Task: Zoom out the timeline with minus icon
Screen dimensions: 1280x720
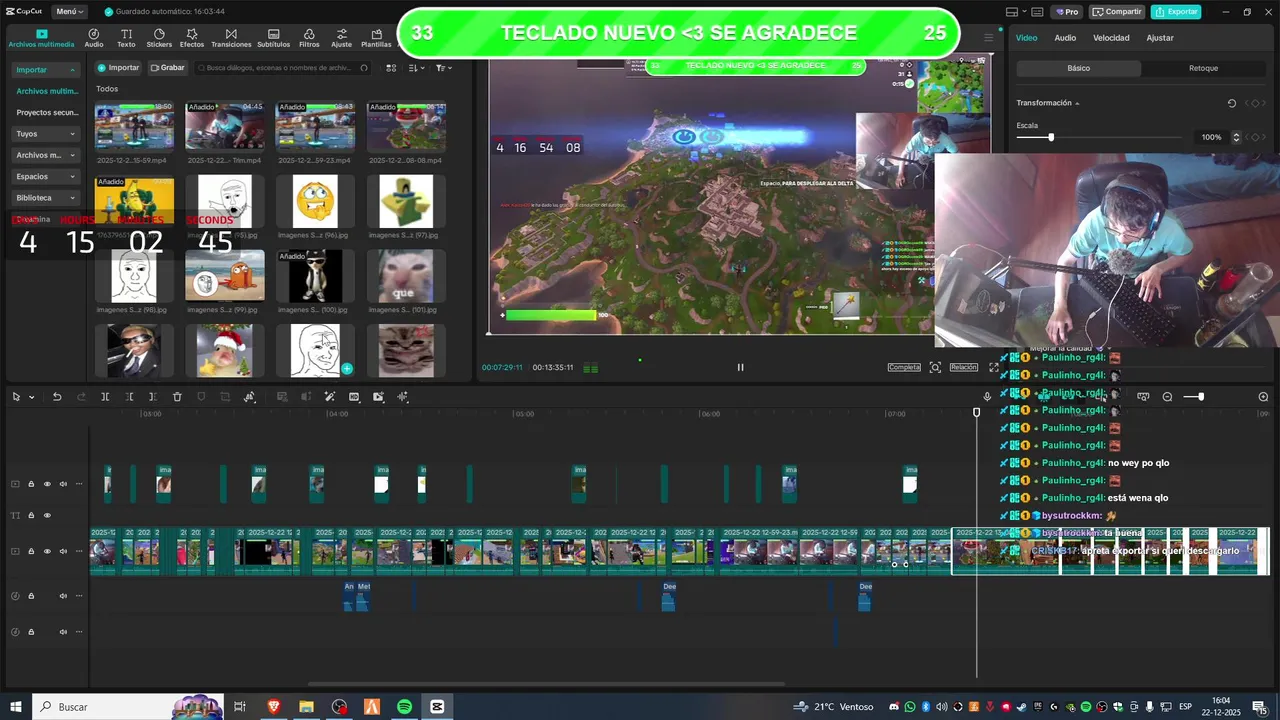Action: click(1167, 397)
